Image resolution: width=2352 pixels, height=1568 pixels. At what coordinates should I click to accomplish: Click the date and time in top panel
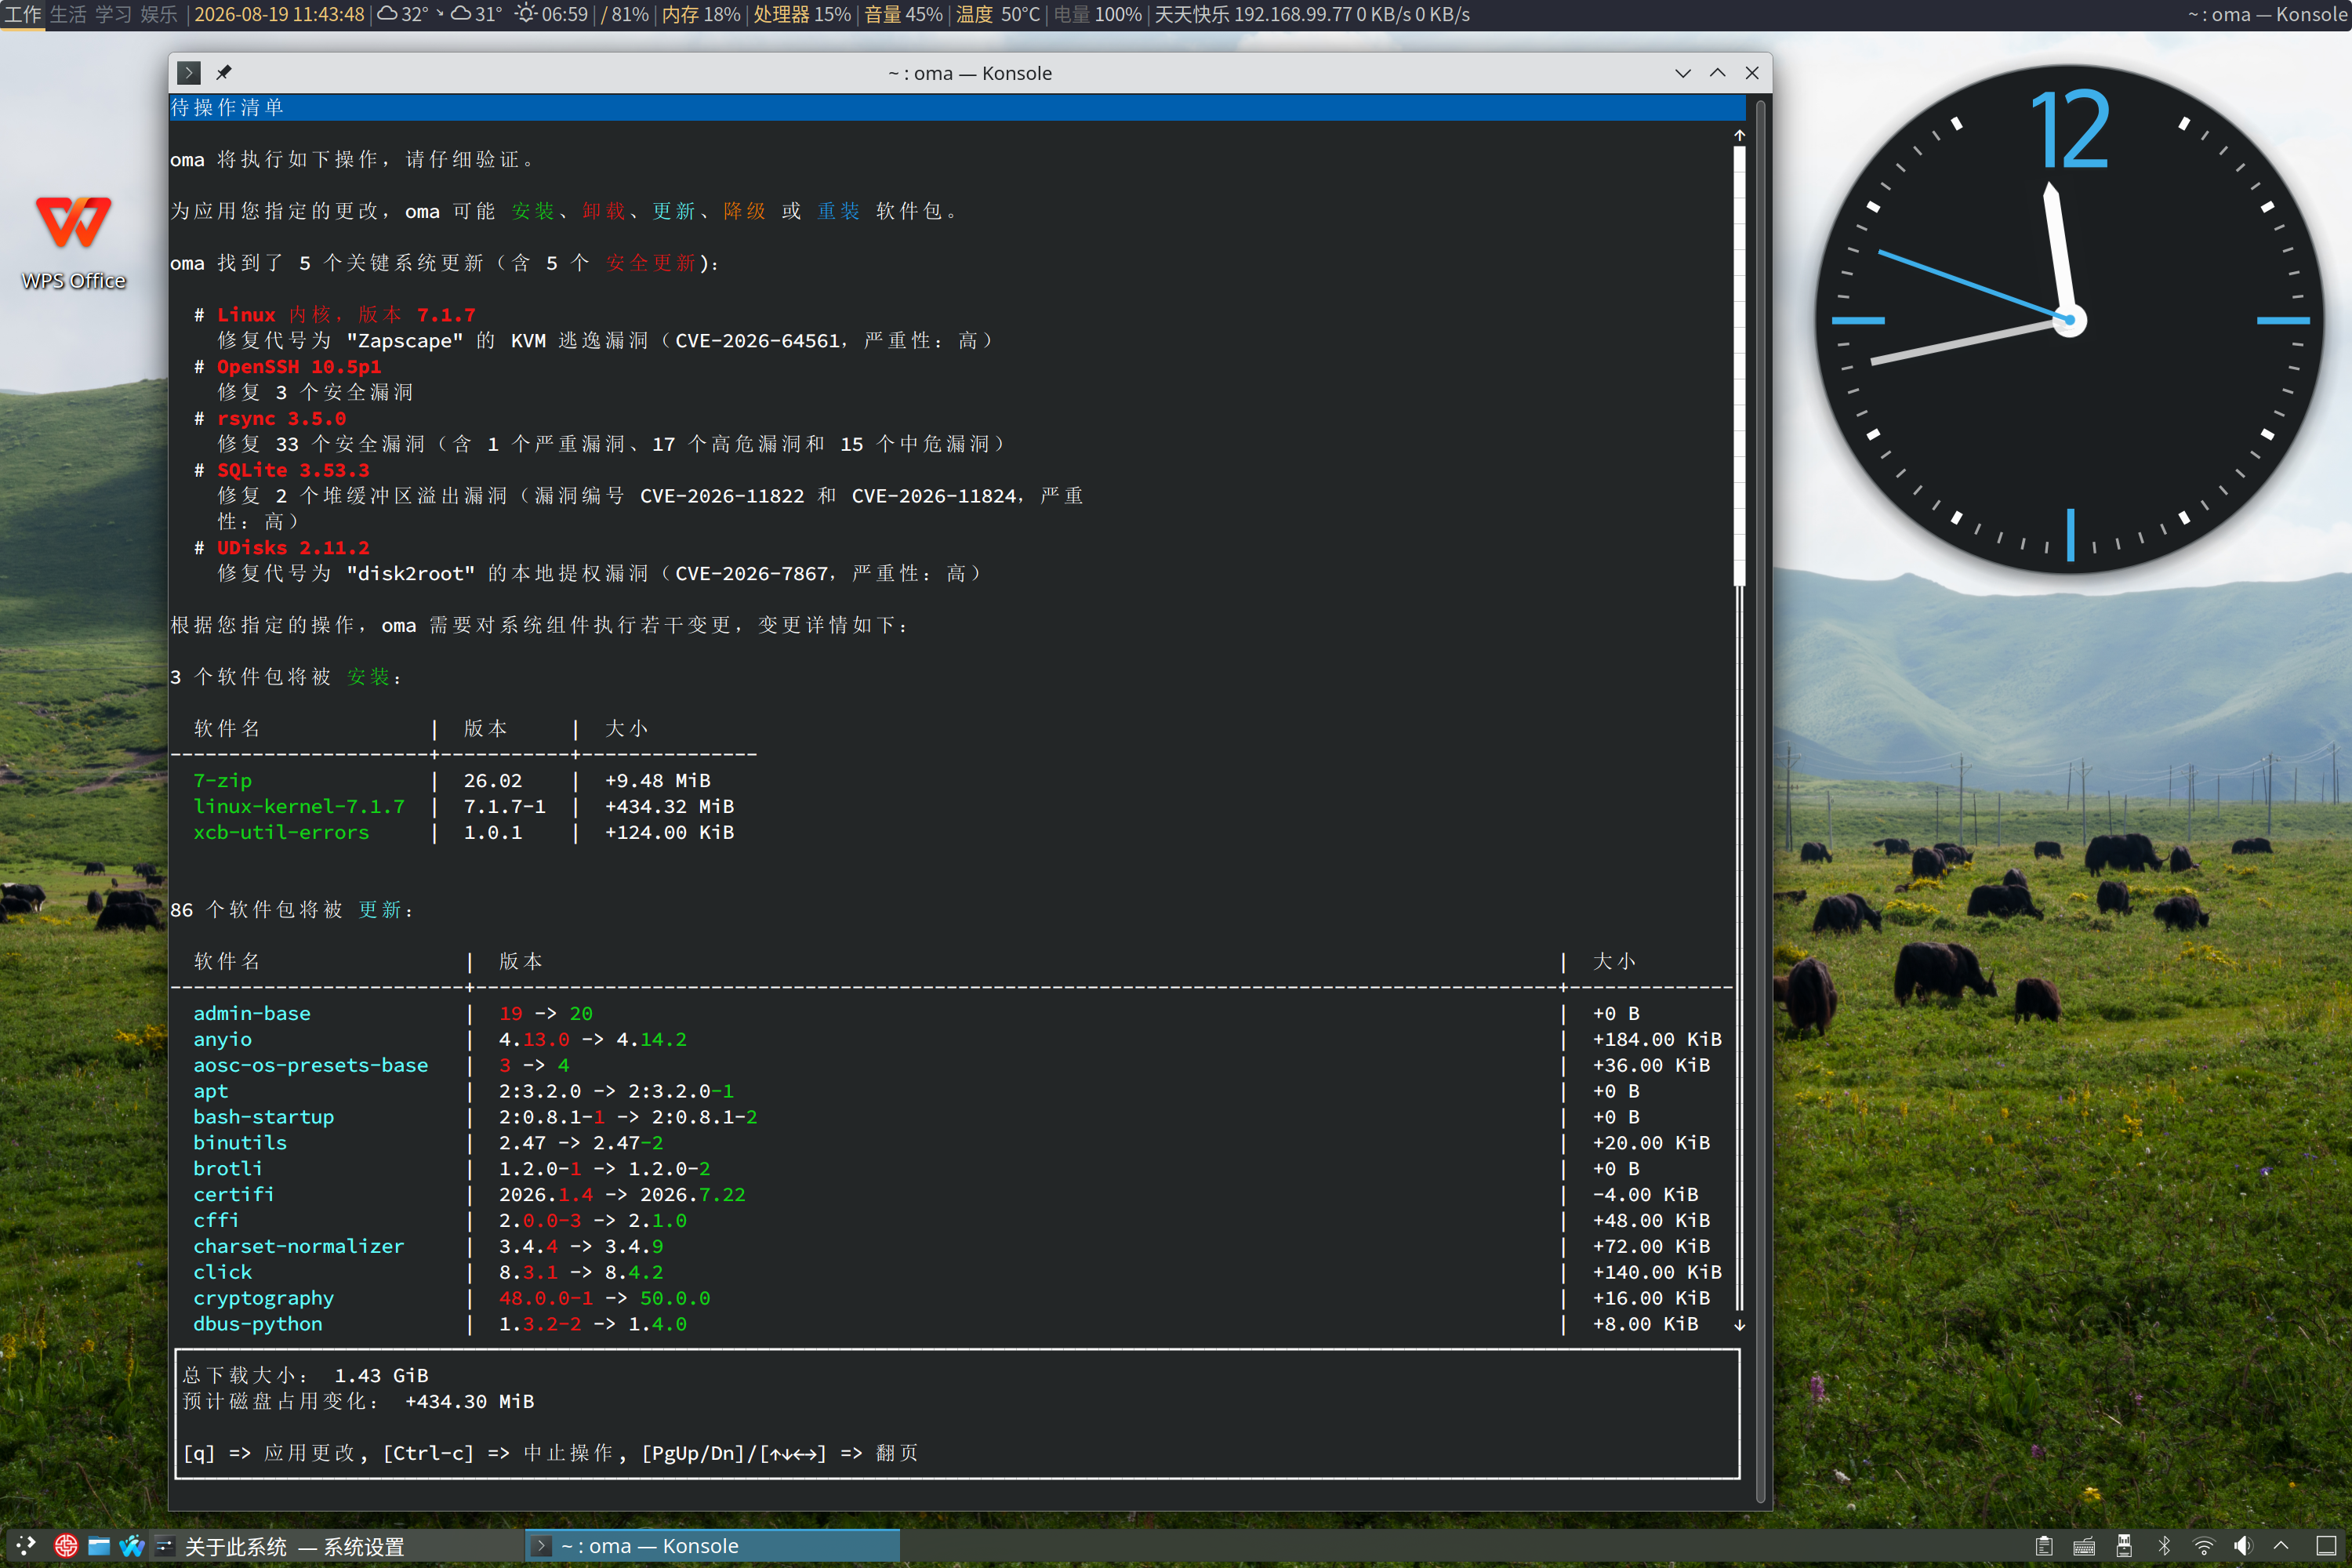click(279, 14)
